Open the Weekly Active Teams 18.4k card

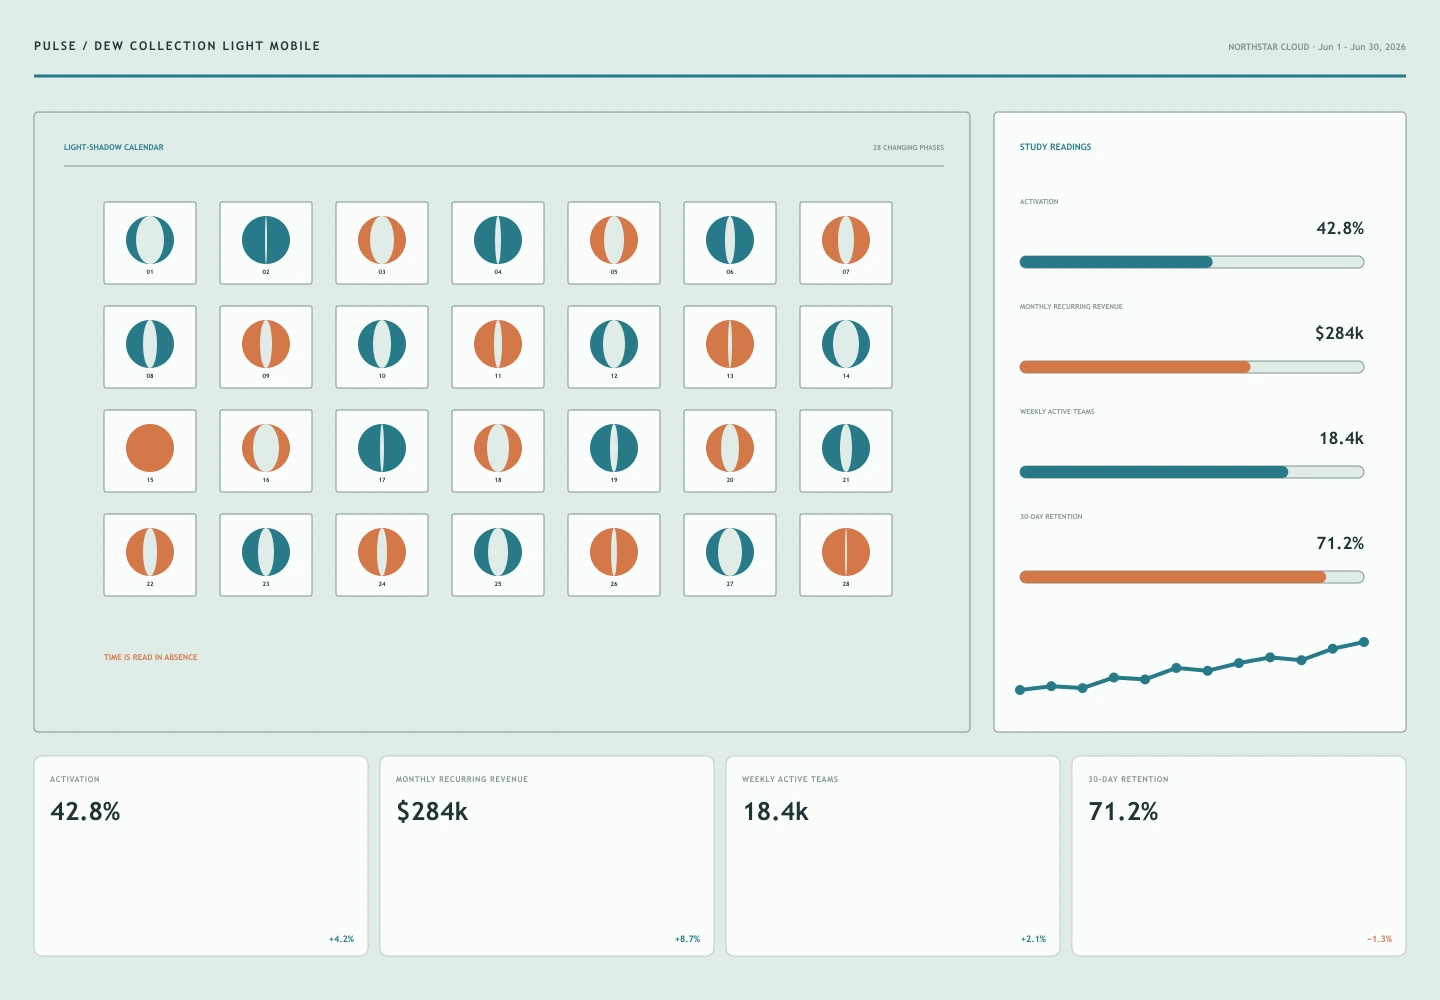tap(893, 856)
